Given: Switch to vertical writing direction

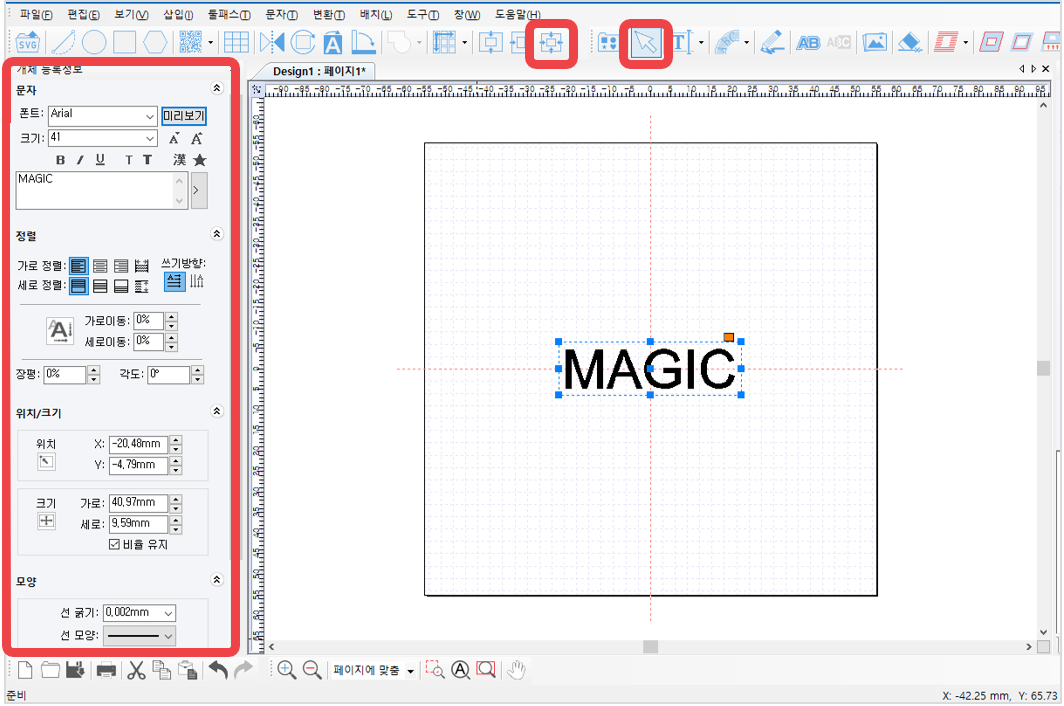Looking at the screenshot, I should point(197,281).
